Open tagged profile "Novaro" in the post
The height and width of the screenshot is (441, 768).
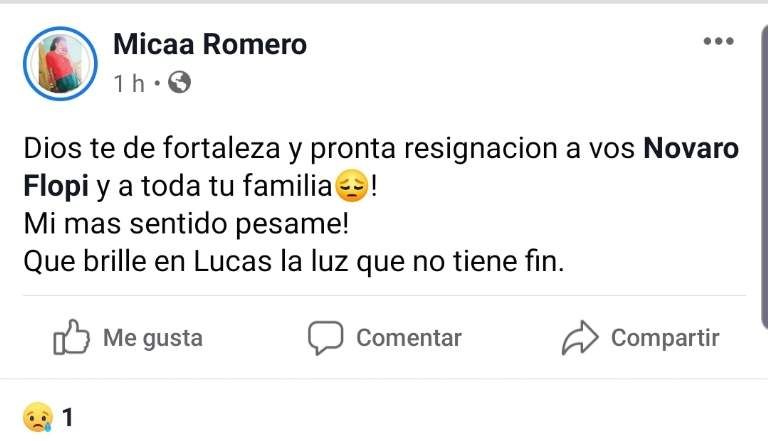(690, 149)
